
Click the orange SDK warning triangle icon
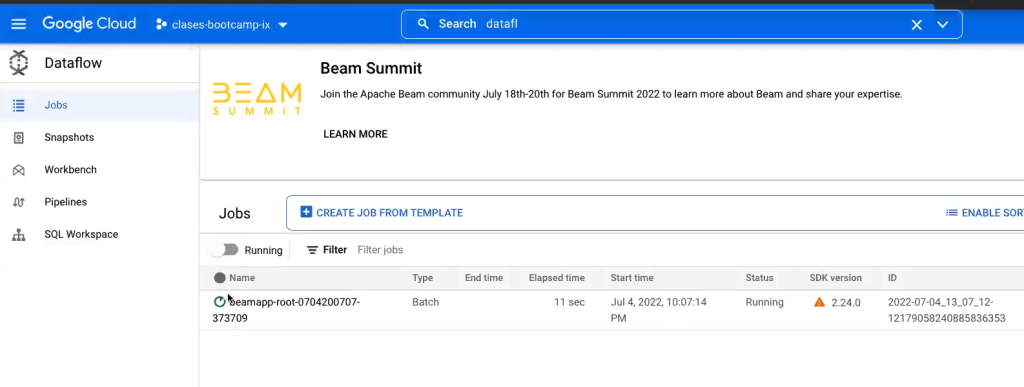[819, 302]
